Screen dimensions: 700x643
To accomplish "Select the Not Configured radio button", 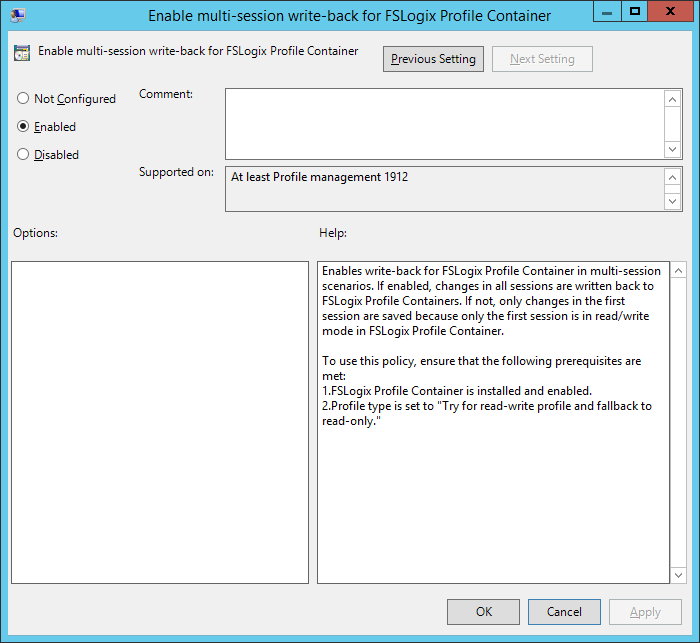I will (23, 98).
